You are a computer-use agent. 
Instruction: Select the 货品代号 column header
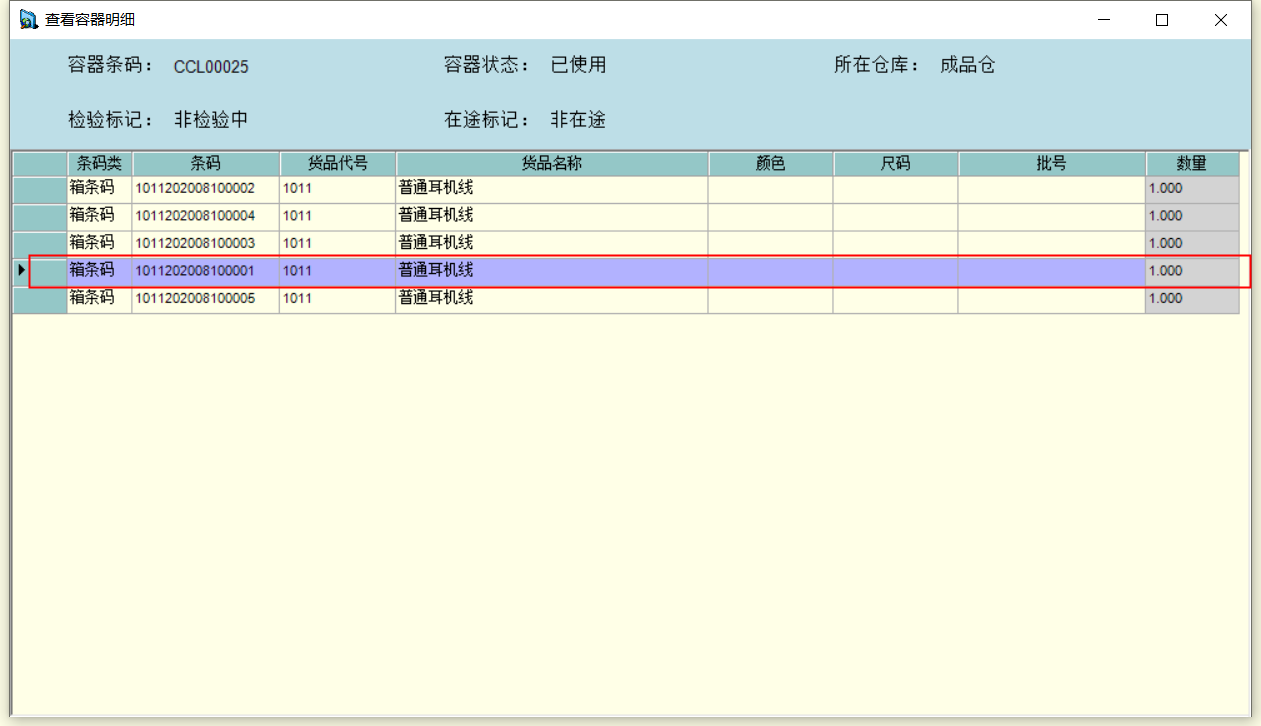pos(337,164)
